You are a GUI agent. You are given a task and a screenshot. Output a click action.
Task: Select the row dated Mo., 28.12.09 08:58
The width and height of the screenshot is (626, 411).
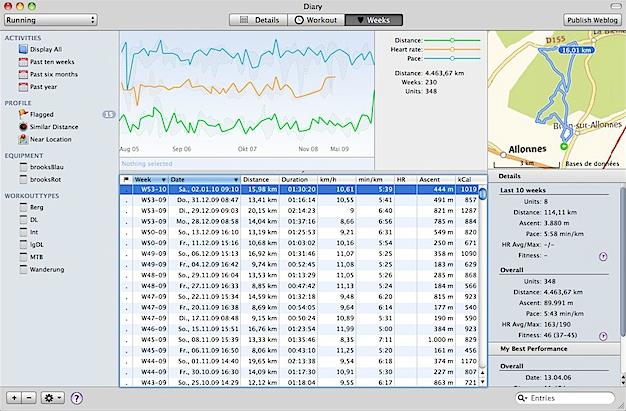(x=299, y=221)
